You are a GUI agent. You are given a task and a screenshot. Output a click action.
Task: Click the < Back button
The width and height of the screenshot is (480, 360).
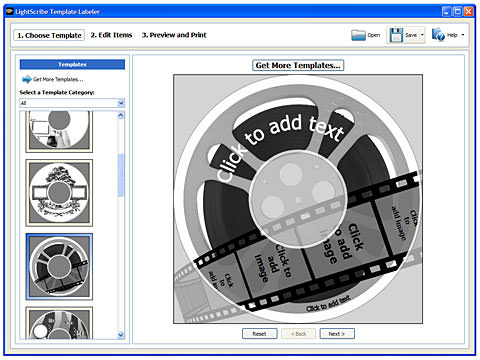pos(298,334)
